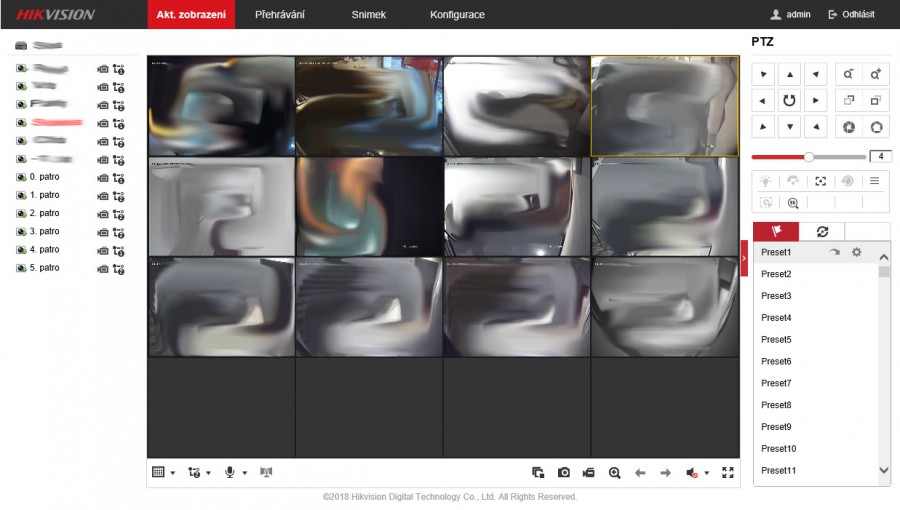Toggle the PTZ light icon

[x=765, y=181]
